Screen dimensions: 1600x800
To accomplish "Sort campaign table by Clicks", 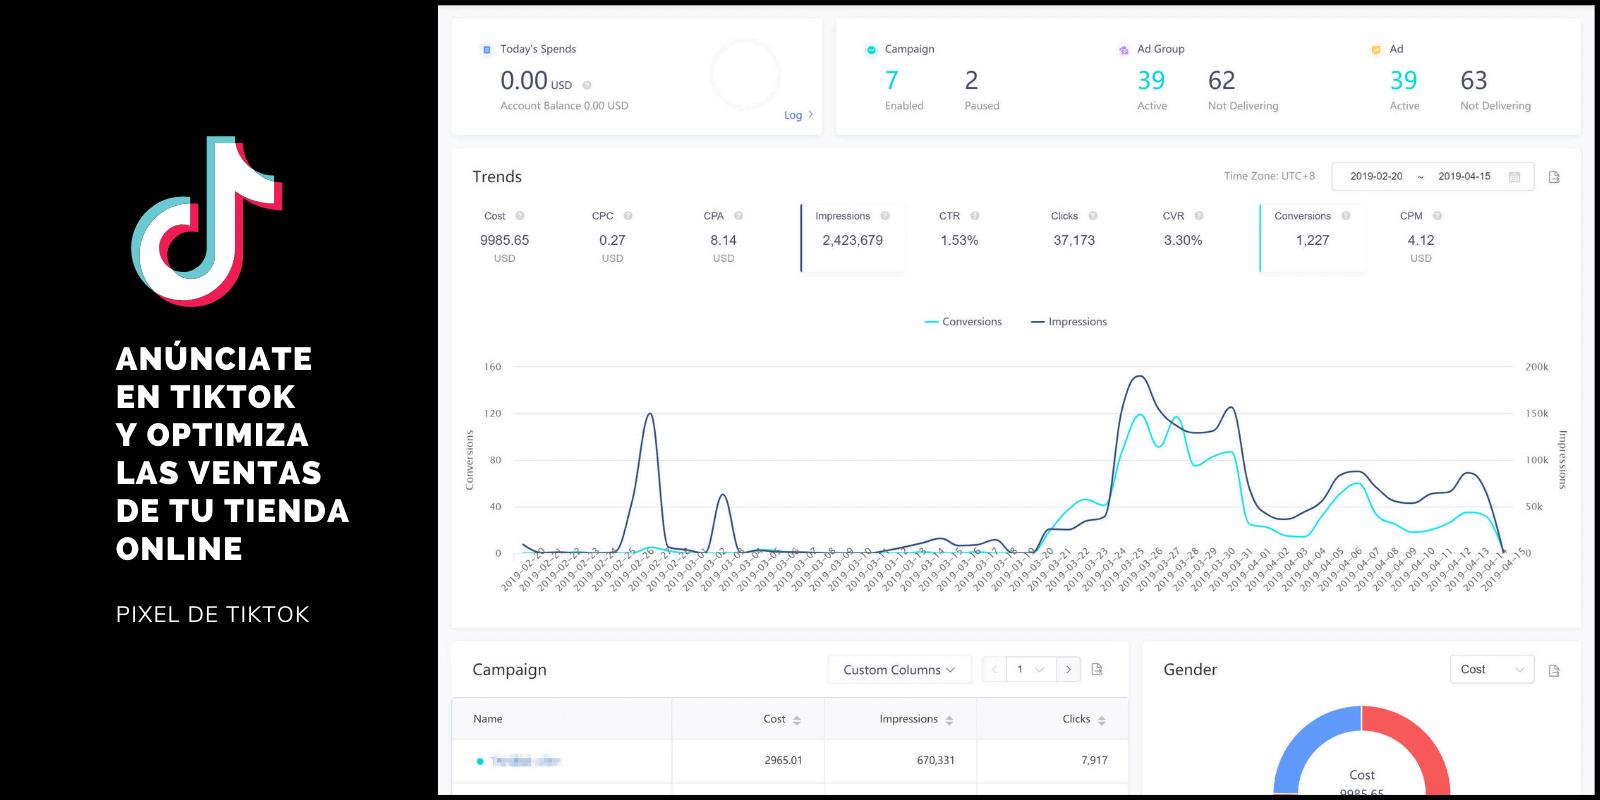I will 1101,720.
